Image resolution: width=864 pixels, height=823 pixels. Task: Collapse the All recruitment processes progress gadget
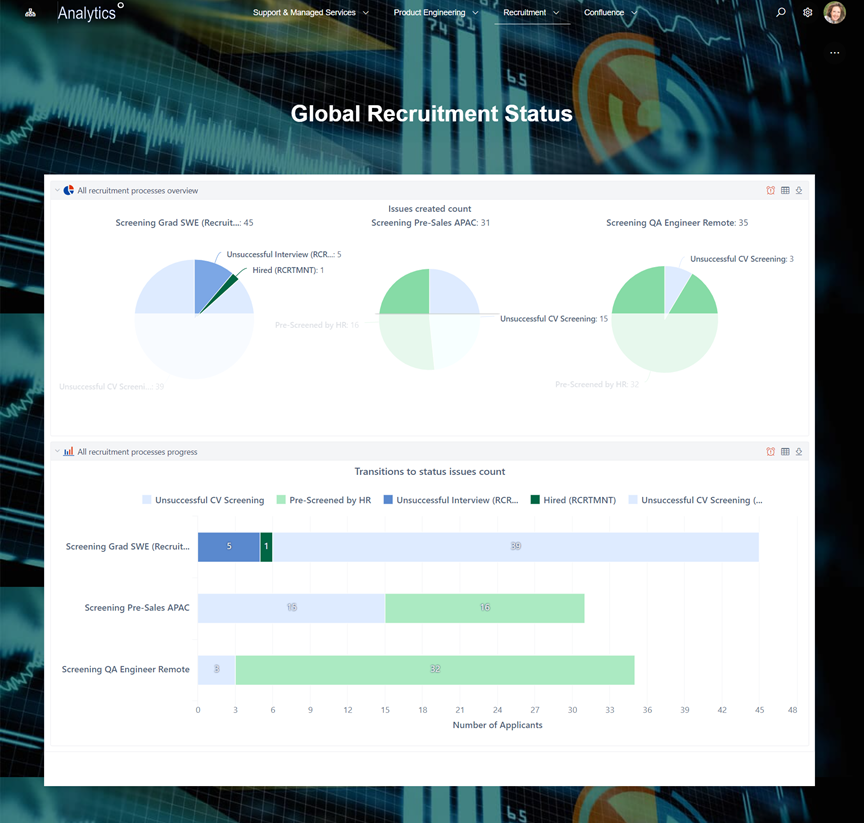click(x=56, y=451)
